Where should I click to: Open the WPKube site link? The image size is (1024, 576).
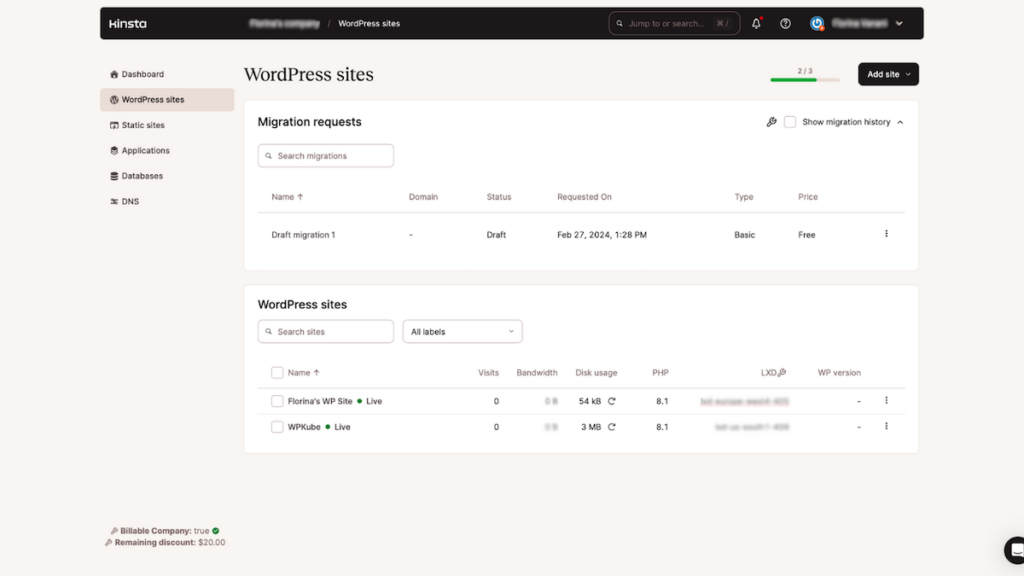(x=304, y=427)
